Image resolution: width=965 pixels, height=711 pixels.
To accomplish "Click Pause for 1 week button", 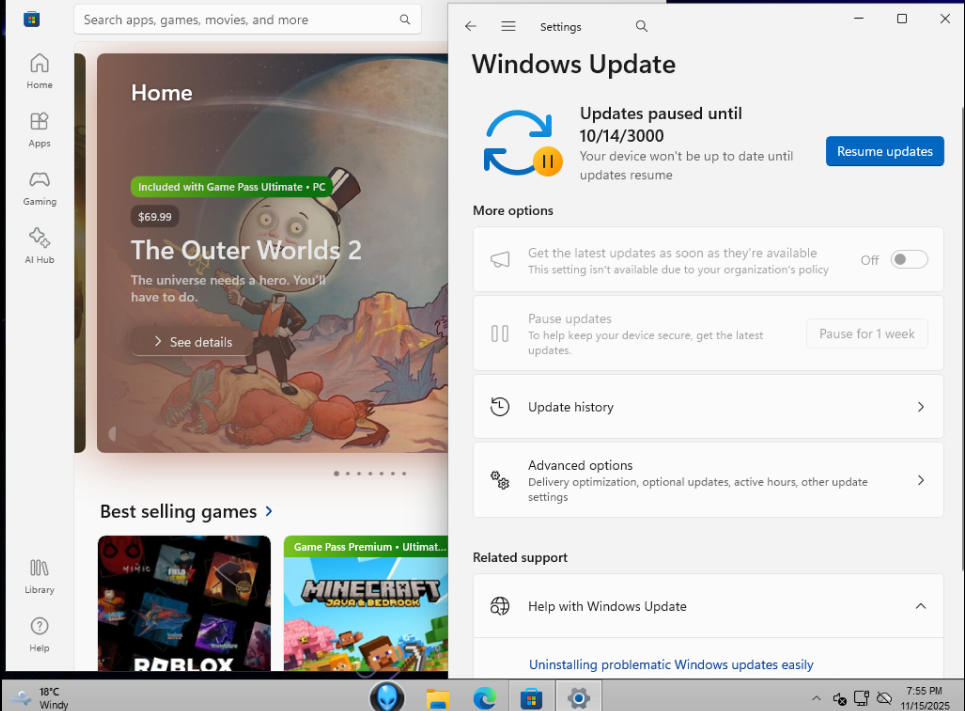I will [867, 334].
